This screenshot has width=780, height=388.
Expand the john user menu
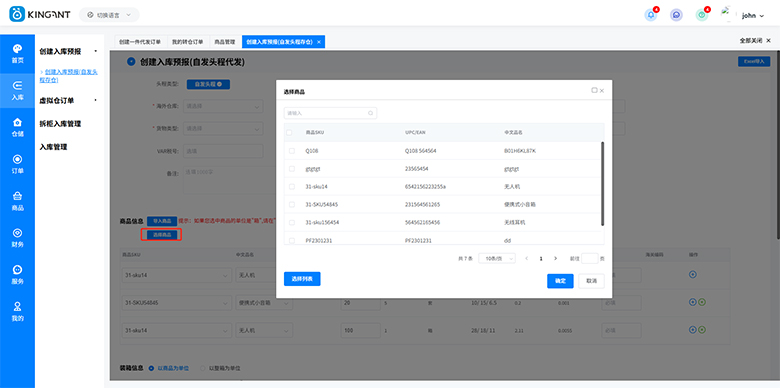[x=752, y=15]
